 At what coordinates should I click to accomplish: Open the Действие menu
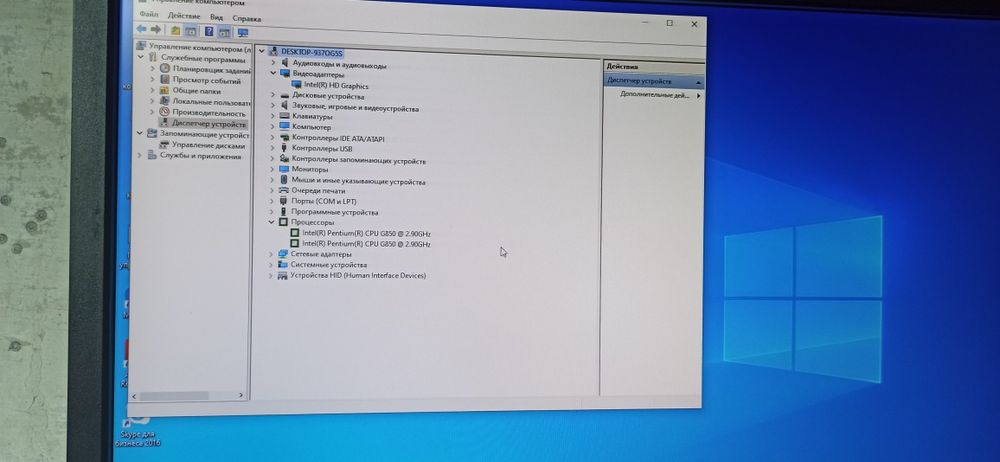[x=184, y=16]
